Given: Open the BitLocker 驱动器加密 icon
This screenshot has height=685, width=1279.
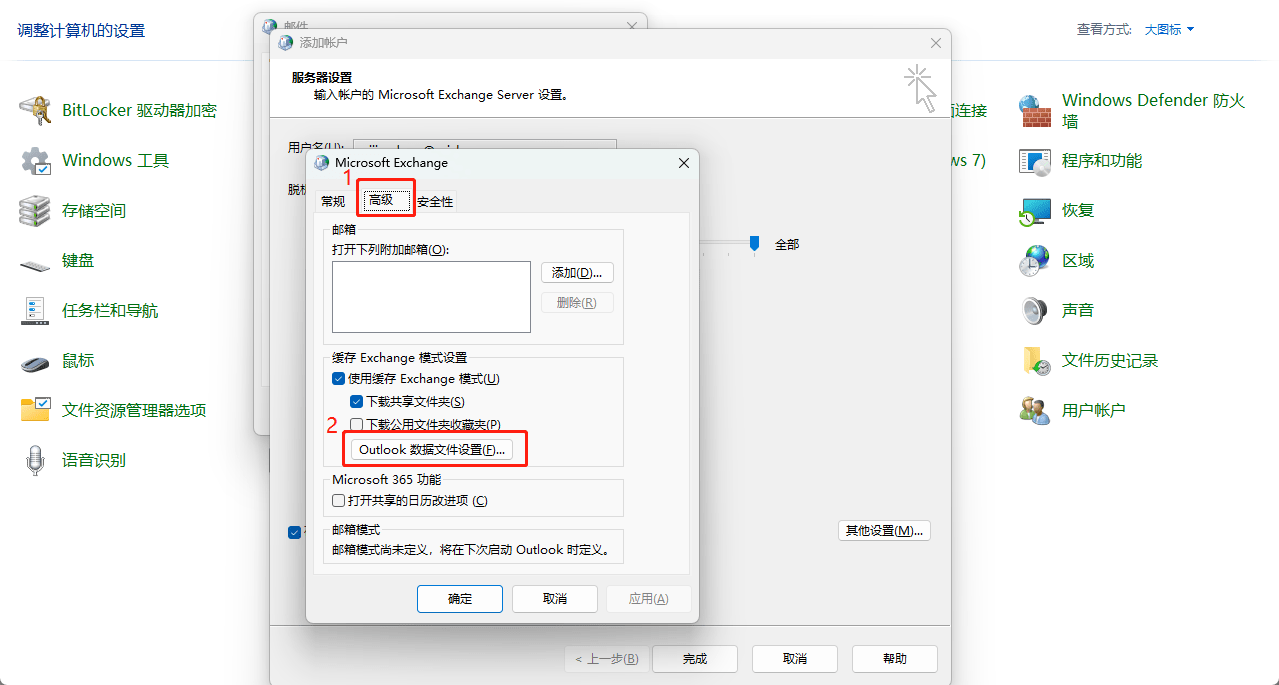Looking at the screenshot, I should (35, 110).
